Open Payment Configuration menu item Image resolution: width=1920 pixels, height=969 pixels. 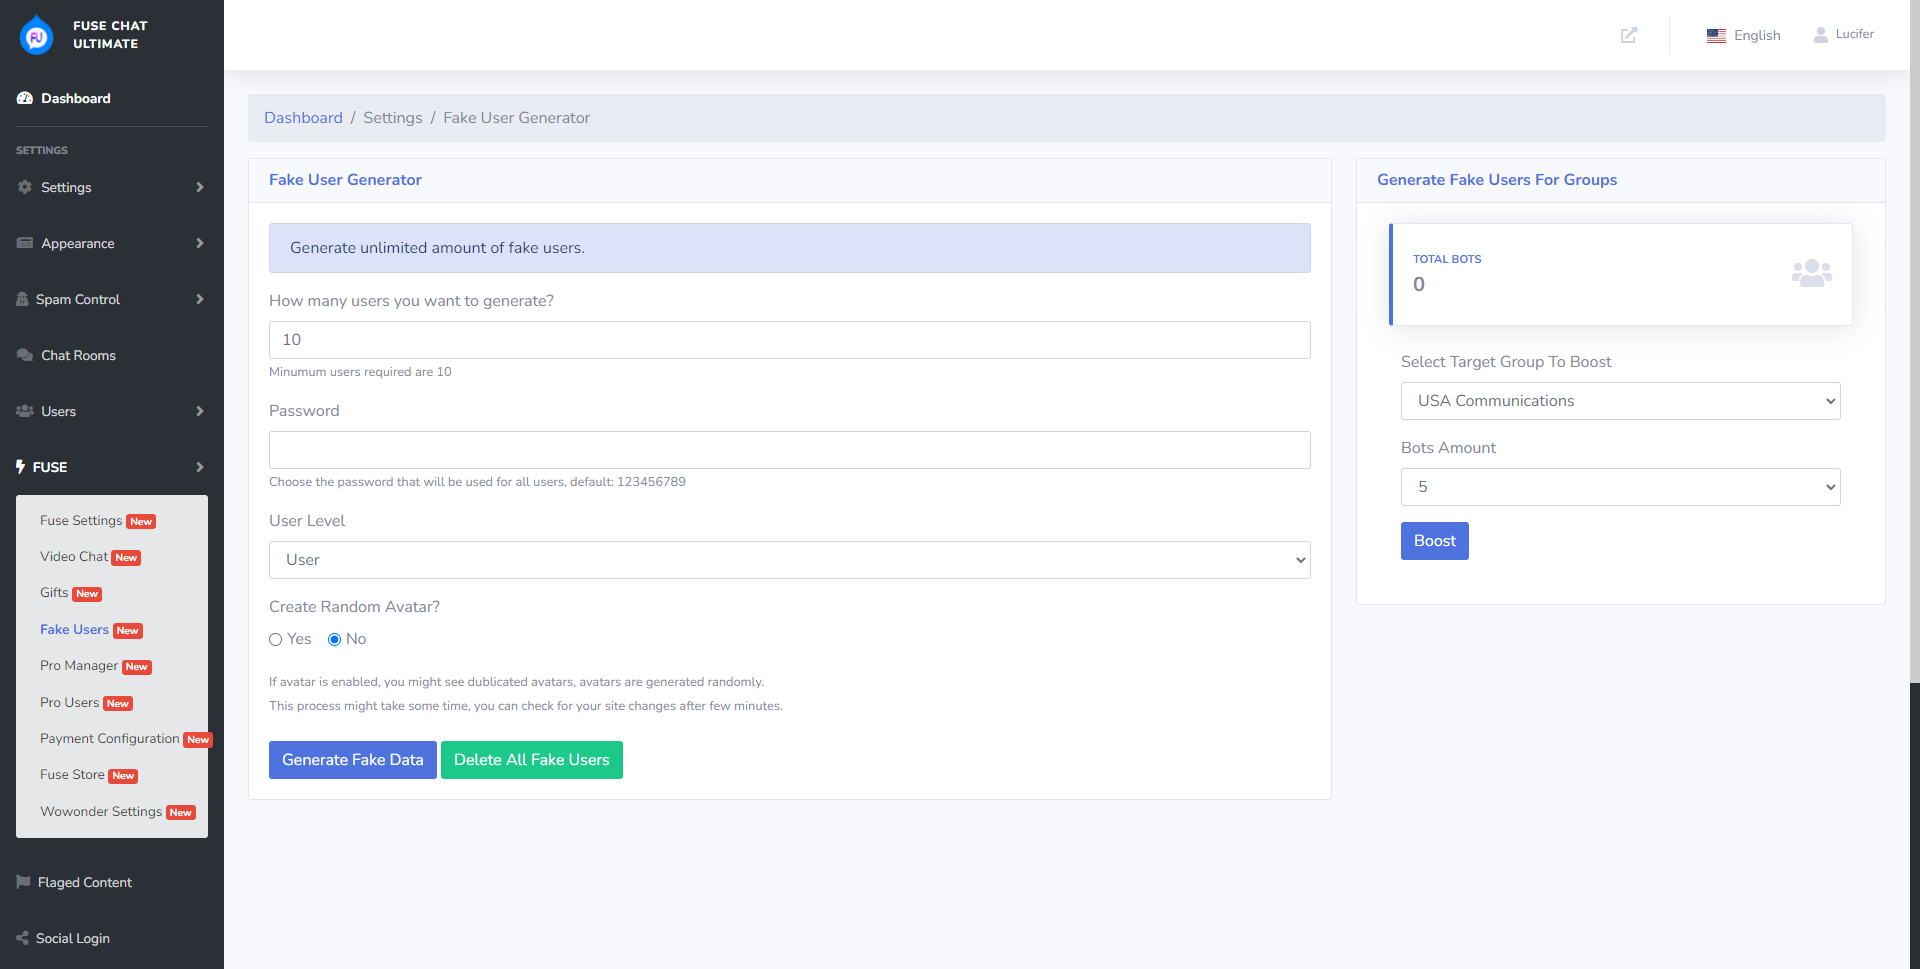pyautogui.click(x=126, y=739)
